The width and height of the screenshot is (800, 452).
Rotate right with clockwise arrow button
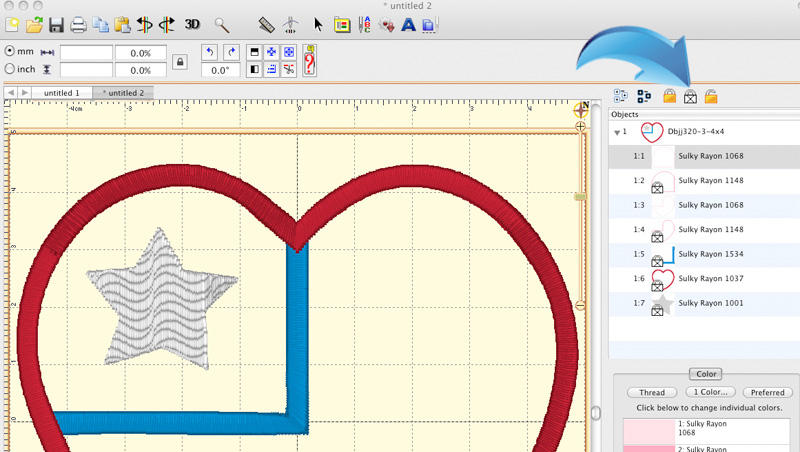pos(232,52)
